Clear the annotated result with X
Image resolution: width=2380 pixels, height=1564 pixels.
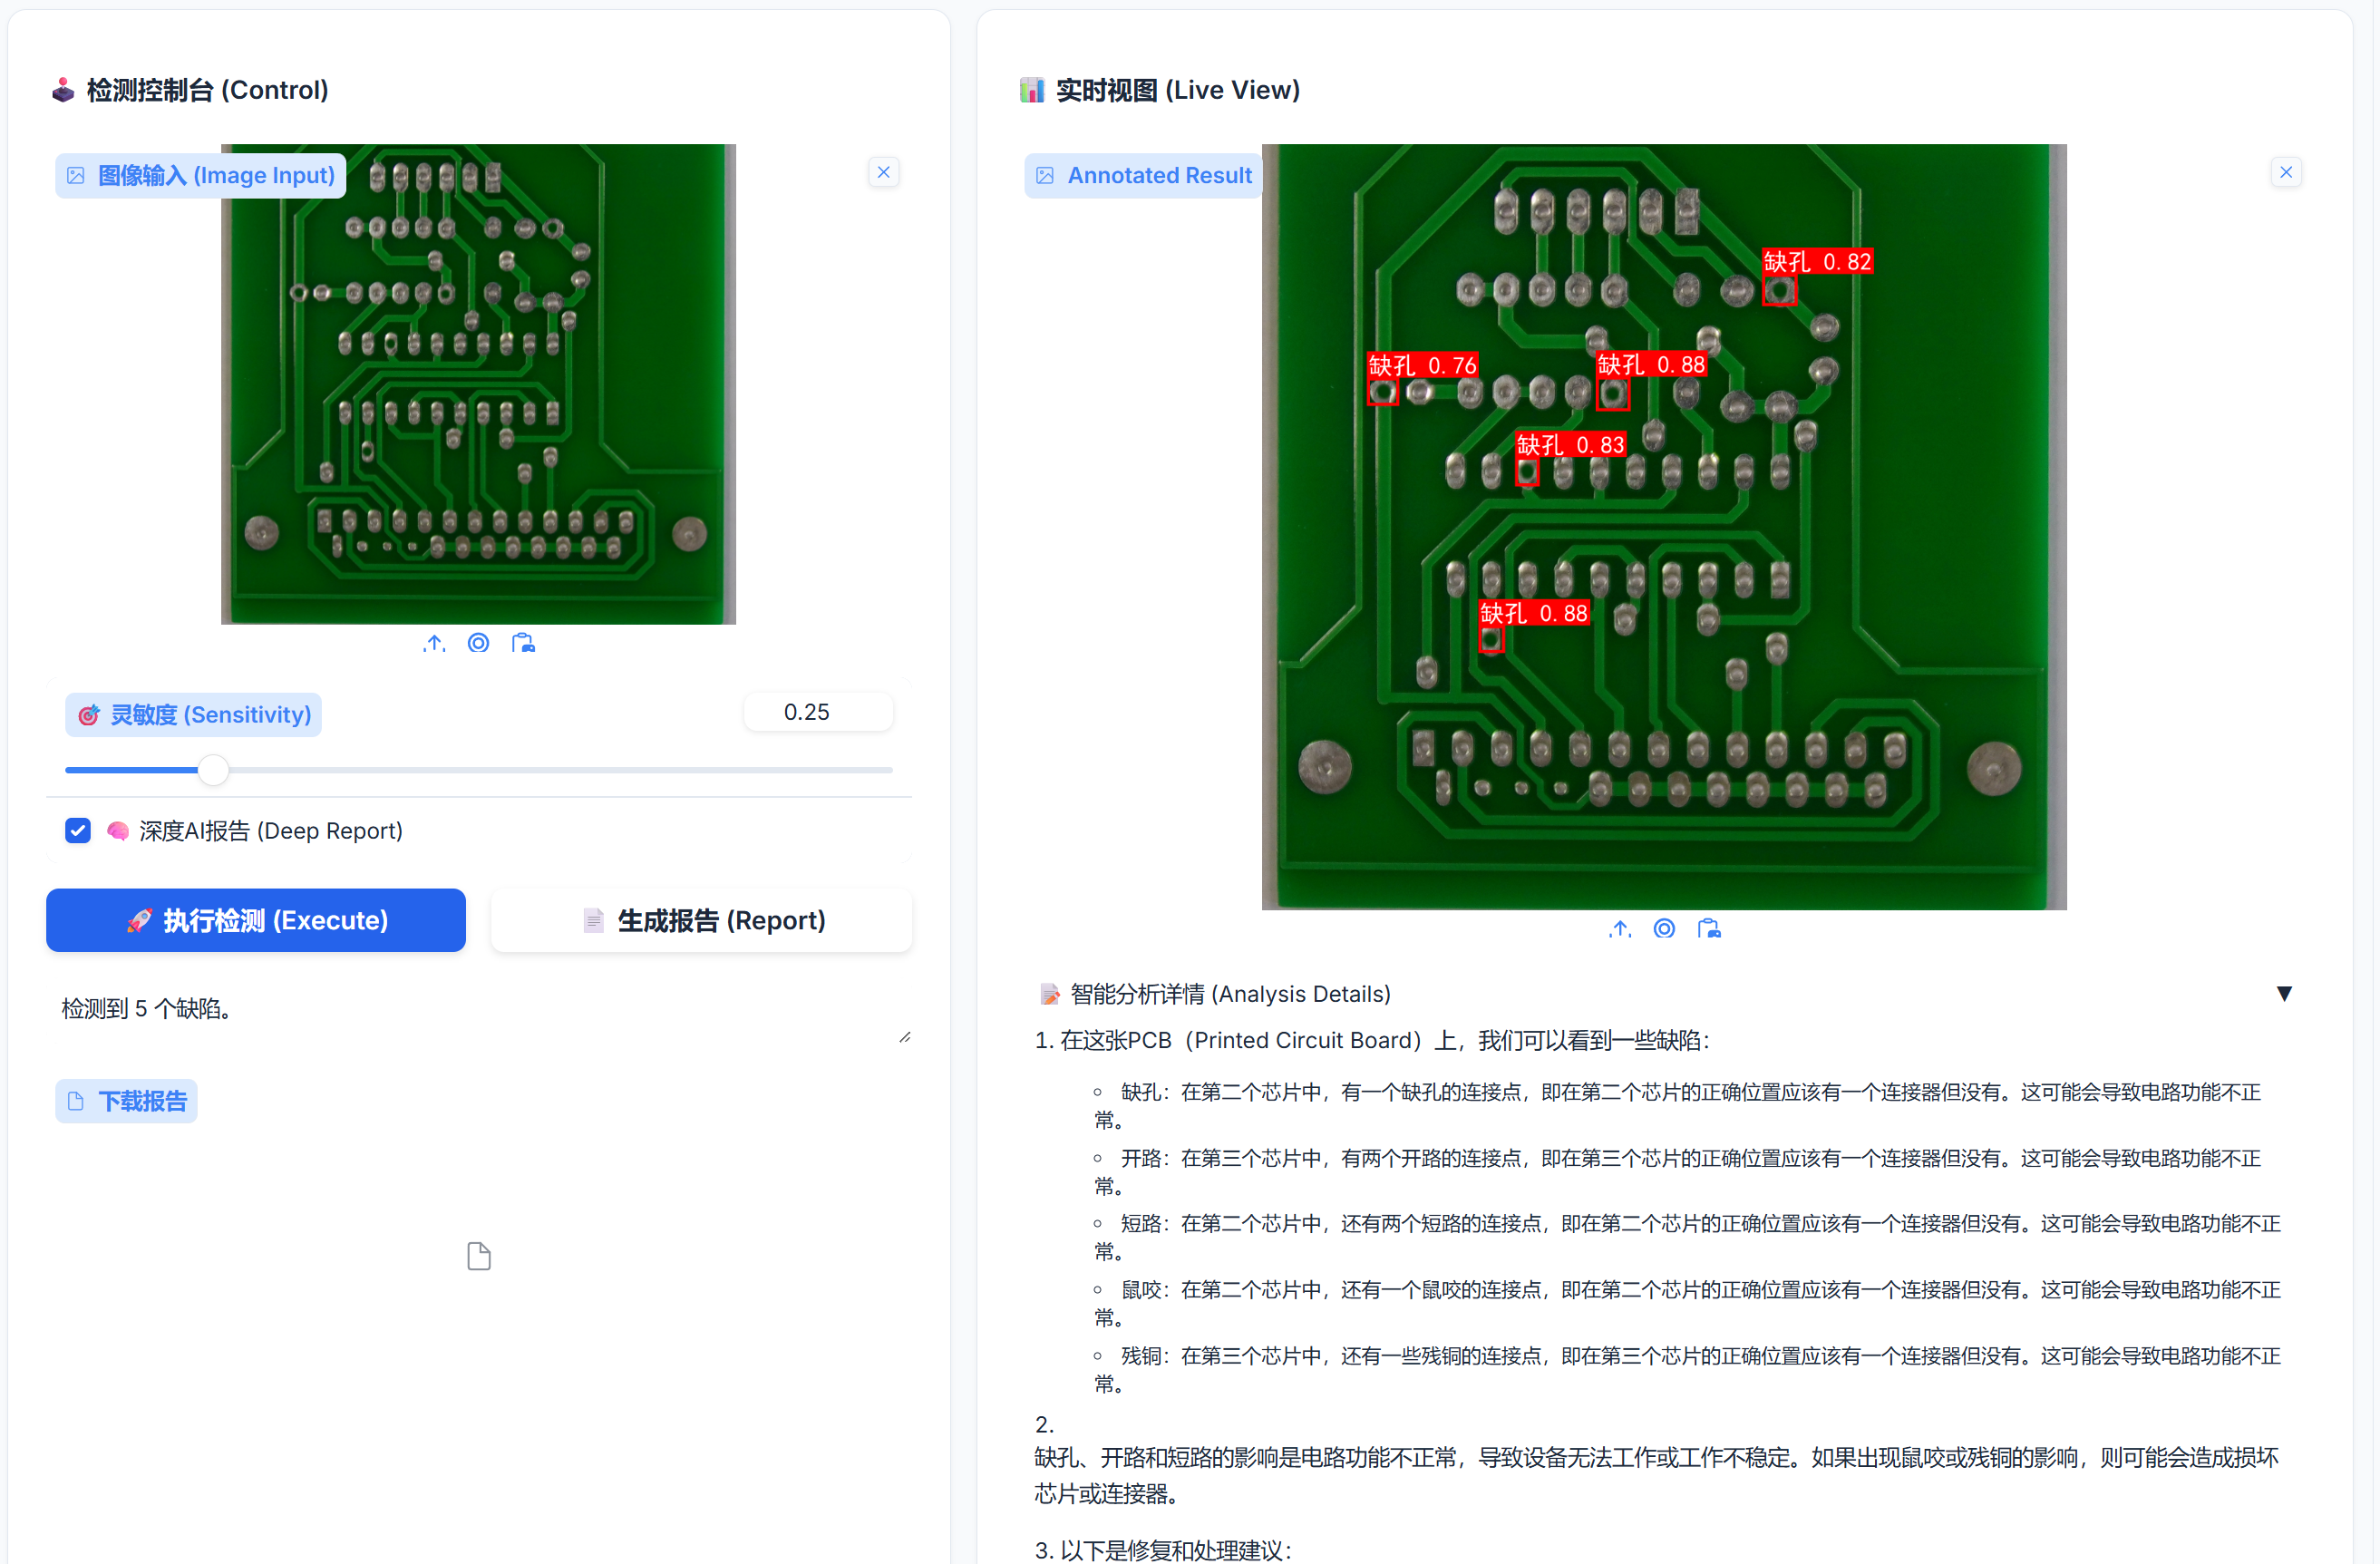(2286, 172)
